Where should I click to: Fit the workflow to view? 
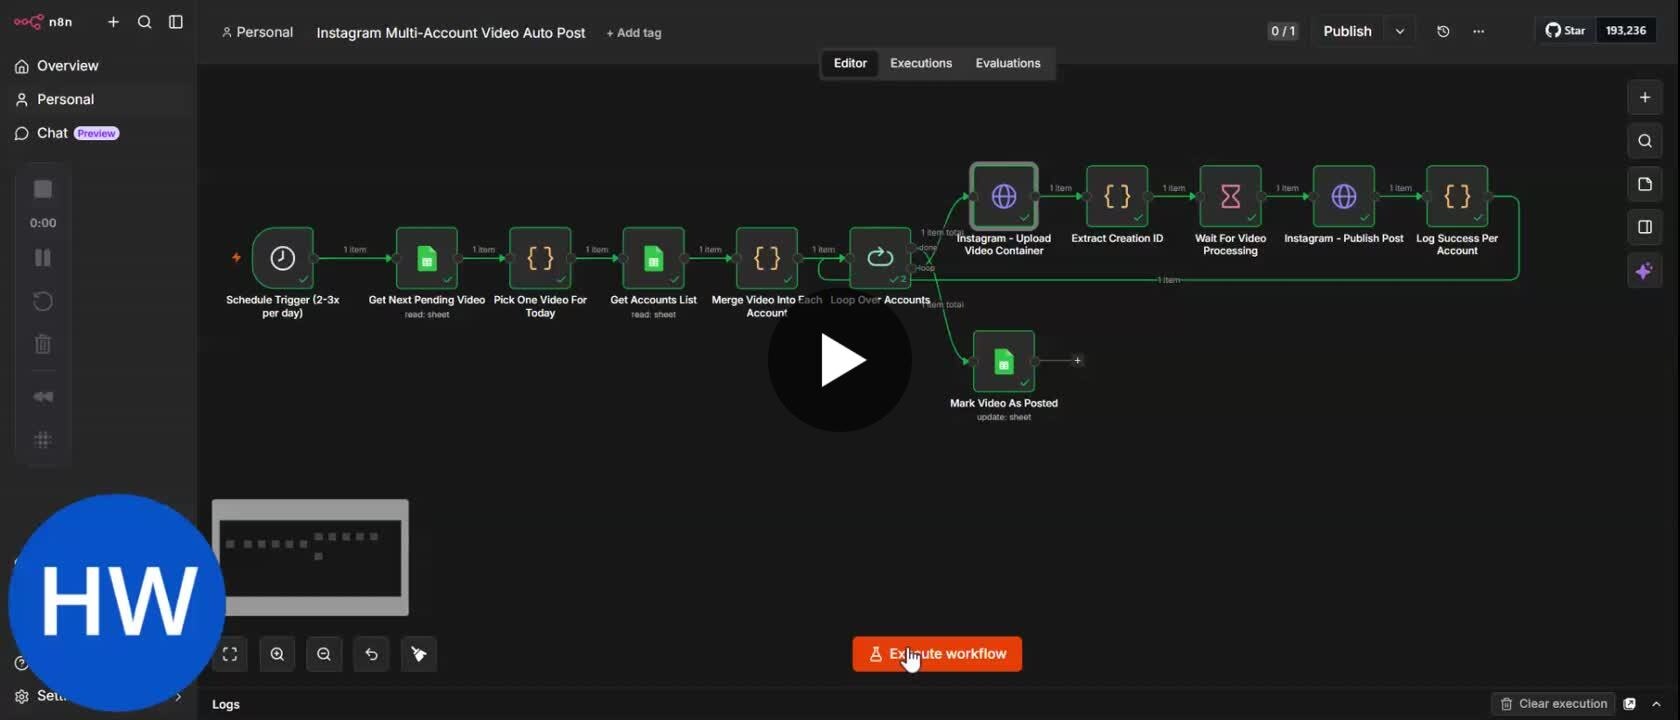230,654
